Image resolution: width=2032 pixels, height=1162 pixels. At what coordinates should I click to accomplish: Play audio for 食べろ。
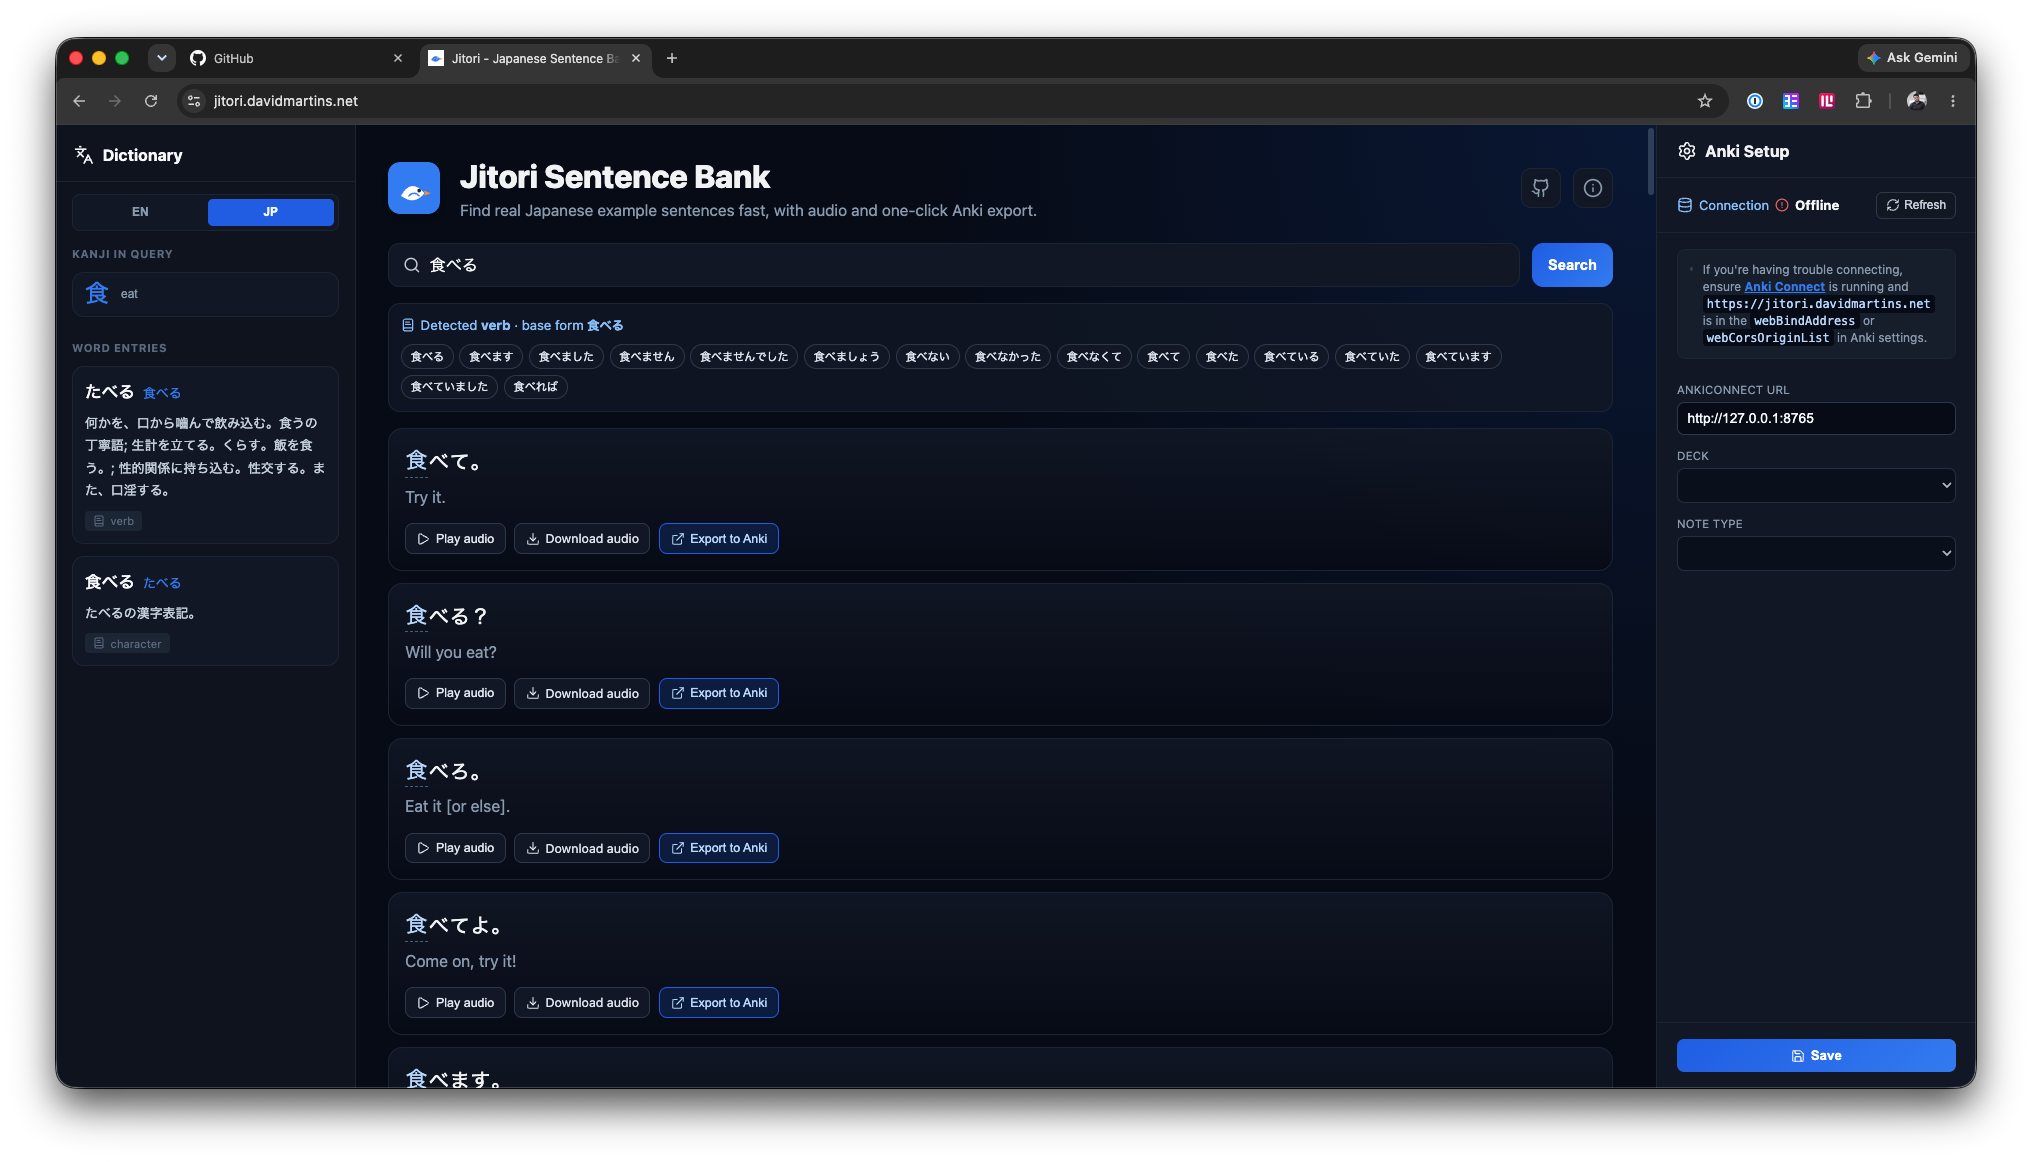(455, 848)
